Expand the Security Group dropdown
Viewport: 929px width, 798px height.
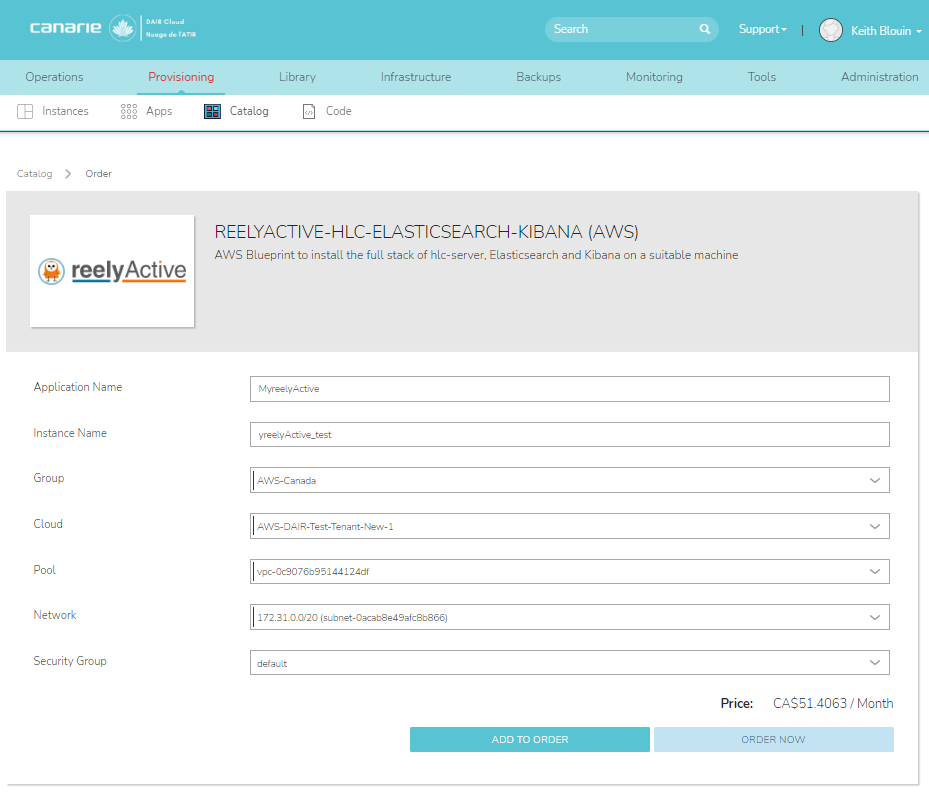click(x=569, y=663)
